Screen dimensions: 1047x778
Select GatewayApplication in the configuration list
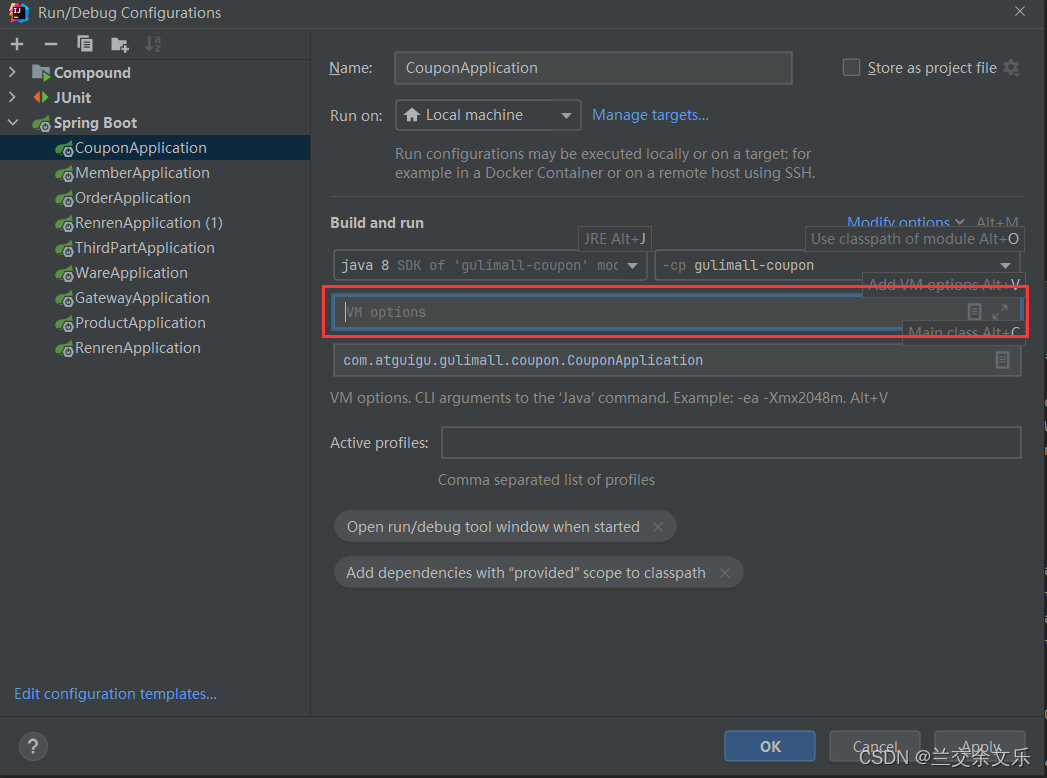(x=142, y=298)
